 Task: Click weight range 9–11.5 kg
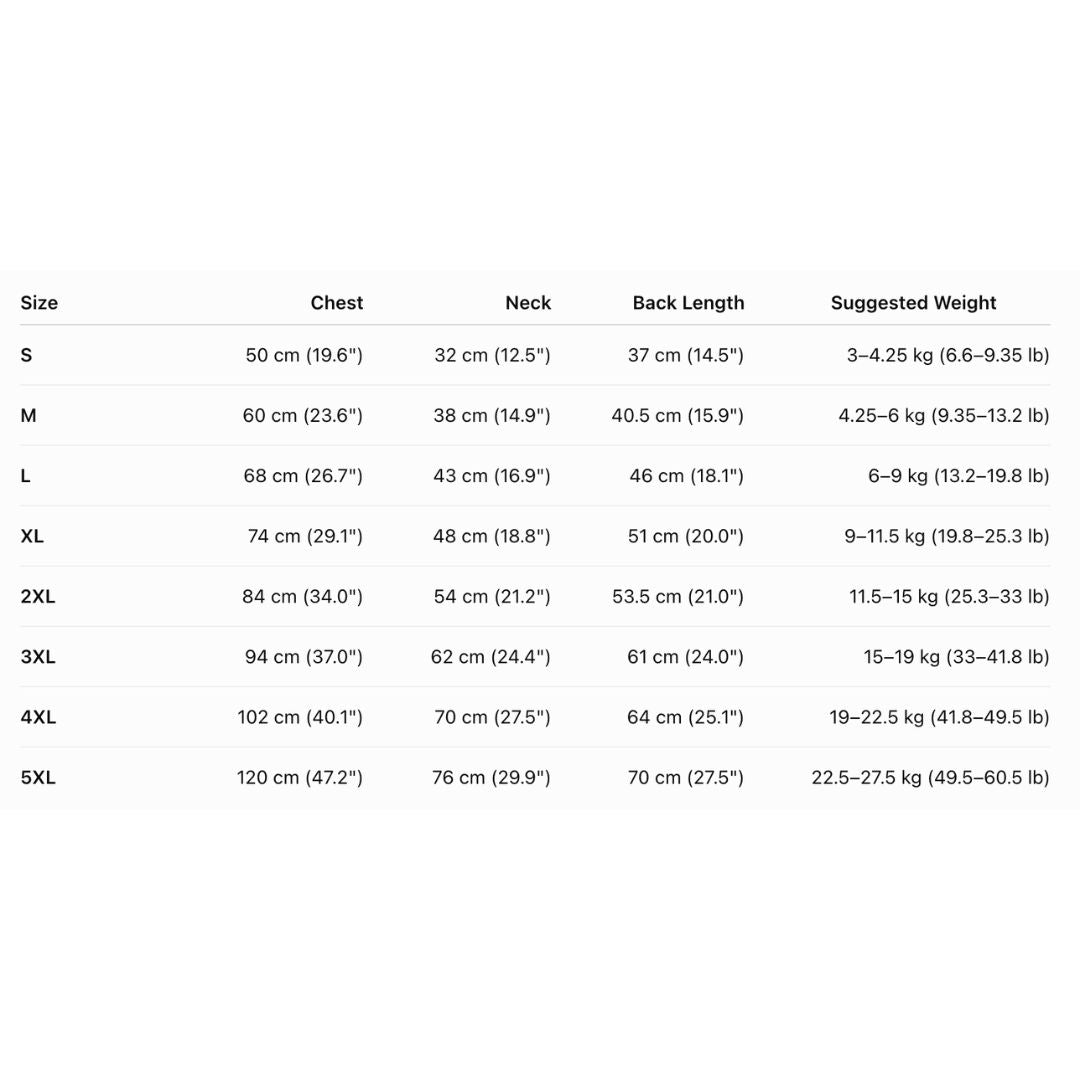pos(884,536)
